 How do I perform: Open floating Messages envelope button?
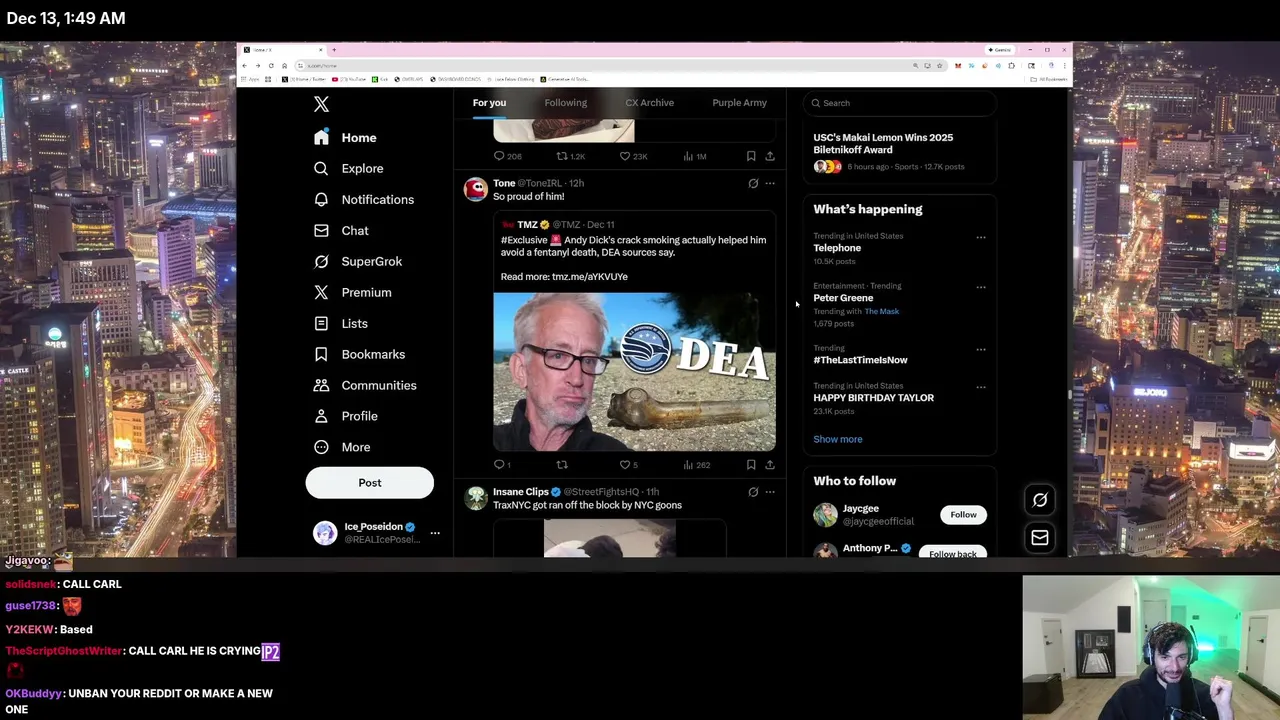click(x=1040, y=539)
